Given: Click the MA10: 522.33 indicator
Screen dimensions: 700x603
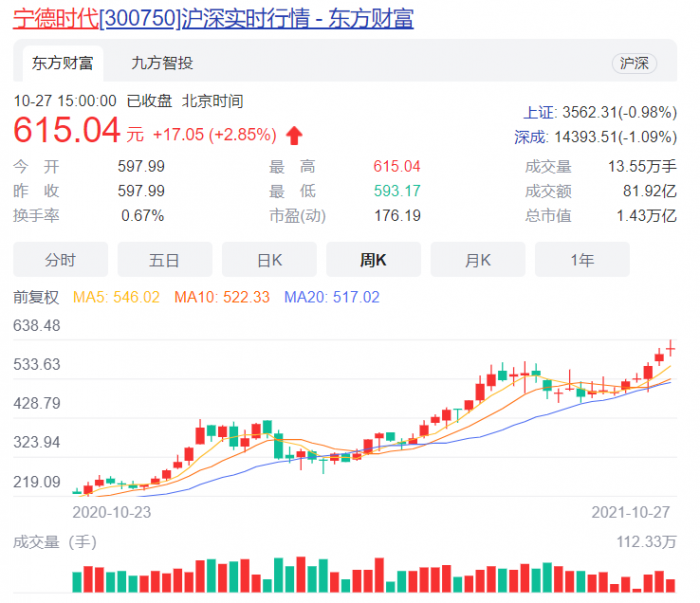Looking at the screenshot, I should pos(222,297).
